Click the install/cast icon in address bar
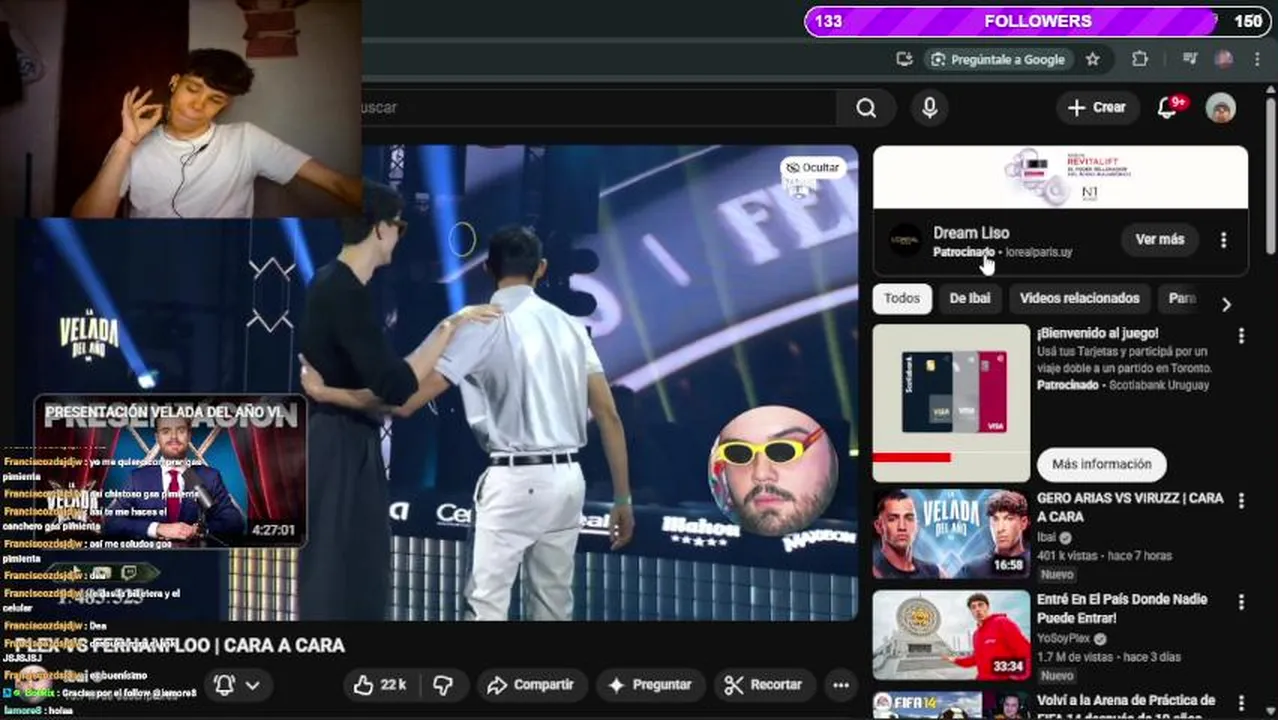1278x720 pixels. [x=904, y=59]
